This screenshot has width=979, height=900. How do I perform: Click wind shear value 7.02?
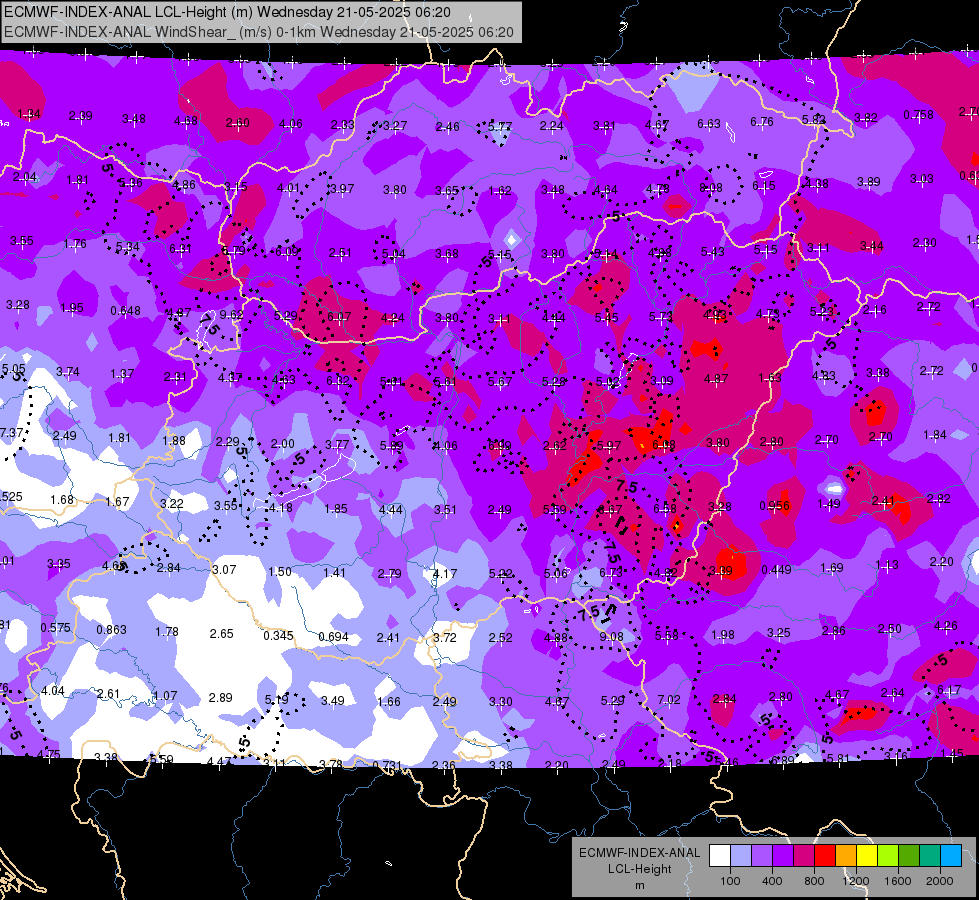(x=669, y=699)
